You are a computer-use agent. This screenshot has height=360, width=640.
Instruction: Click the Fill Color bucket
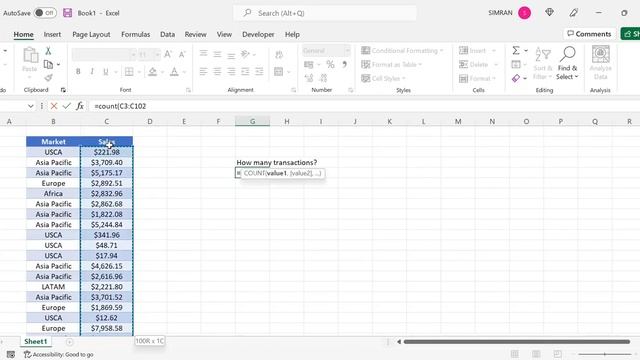pos(153,72)
